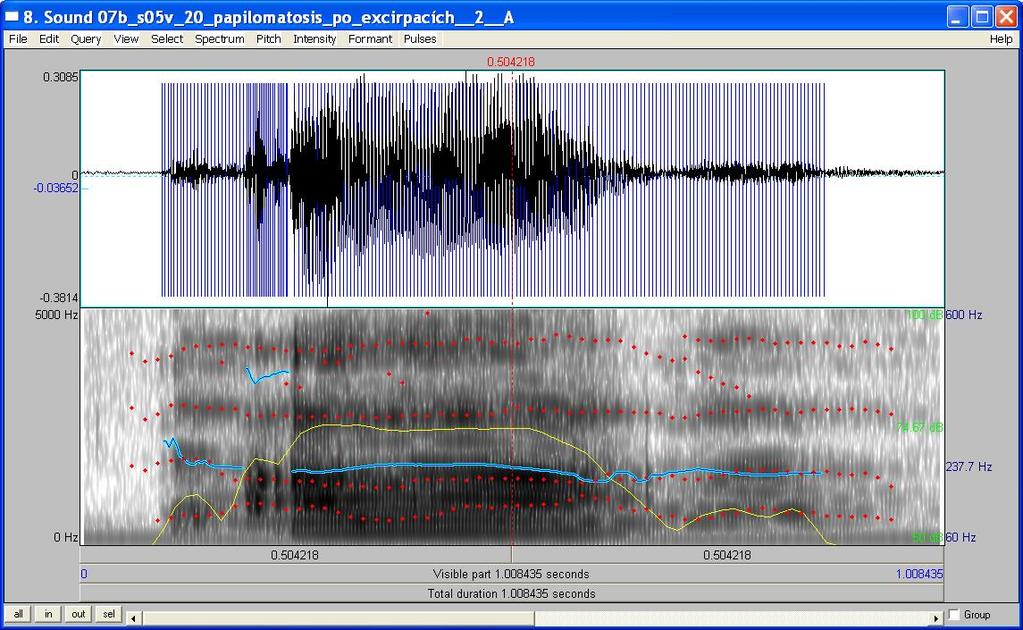Open the Intensity menu
1023x630 pixels.
314,39
